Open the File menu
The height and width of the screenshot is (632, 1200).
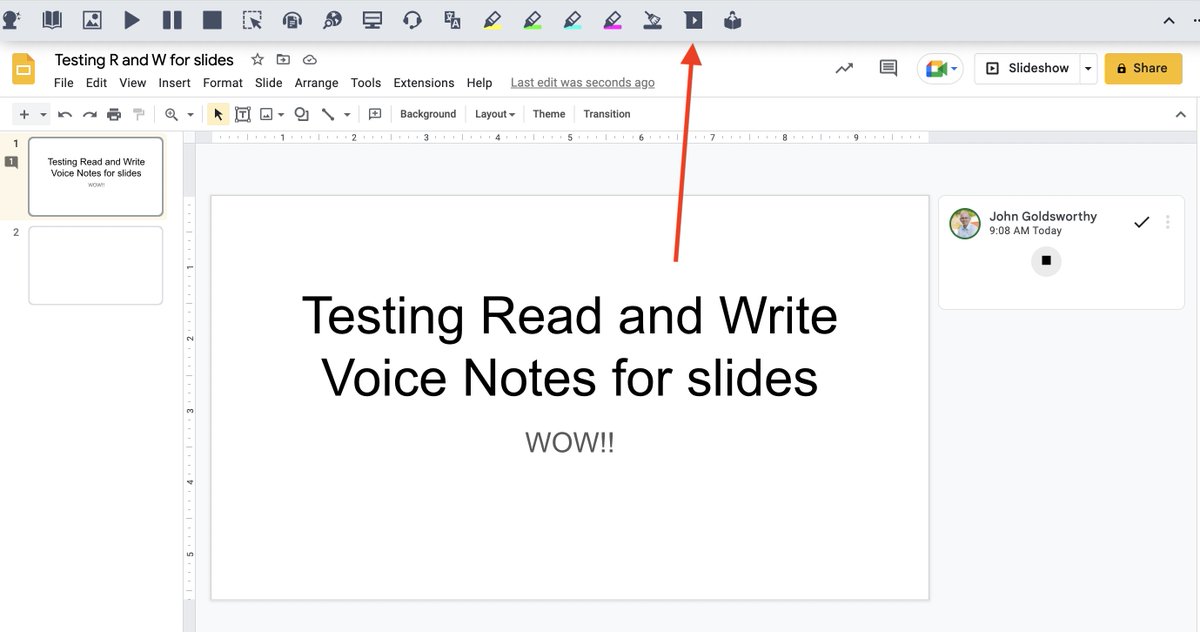click(64, 83)
